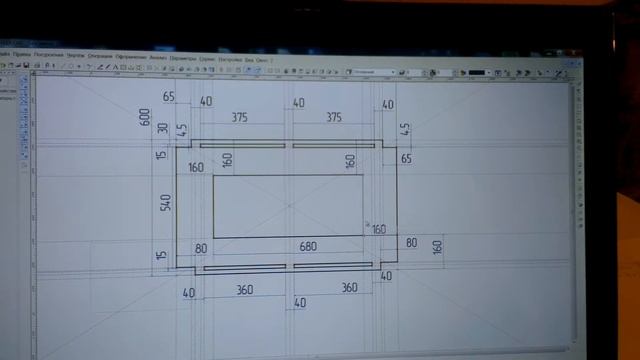Open the Параметры menu
This screenshot has height=360, width=640.
pos(183,58)
